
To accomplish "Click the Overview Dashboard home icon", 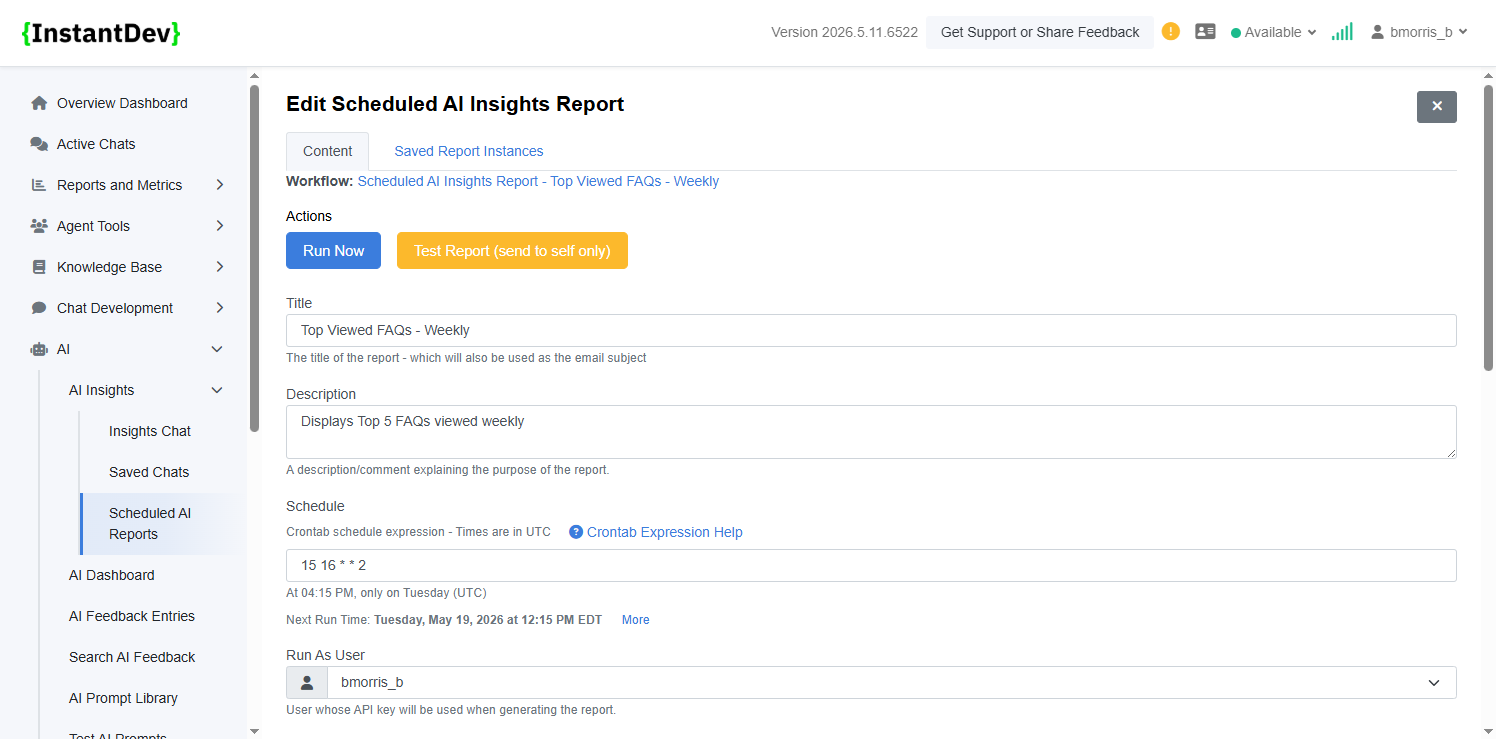I will pyautogui.click(x=39, y=103).
